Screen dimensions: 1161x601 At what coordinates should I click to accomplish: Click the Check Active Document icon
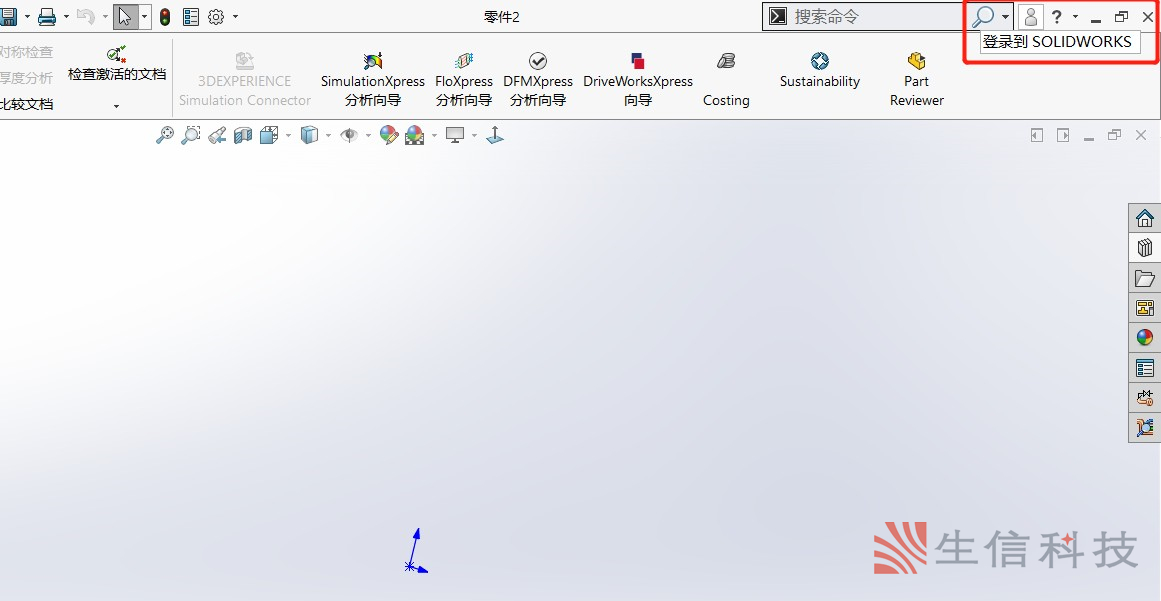tap(116, 53)
